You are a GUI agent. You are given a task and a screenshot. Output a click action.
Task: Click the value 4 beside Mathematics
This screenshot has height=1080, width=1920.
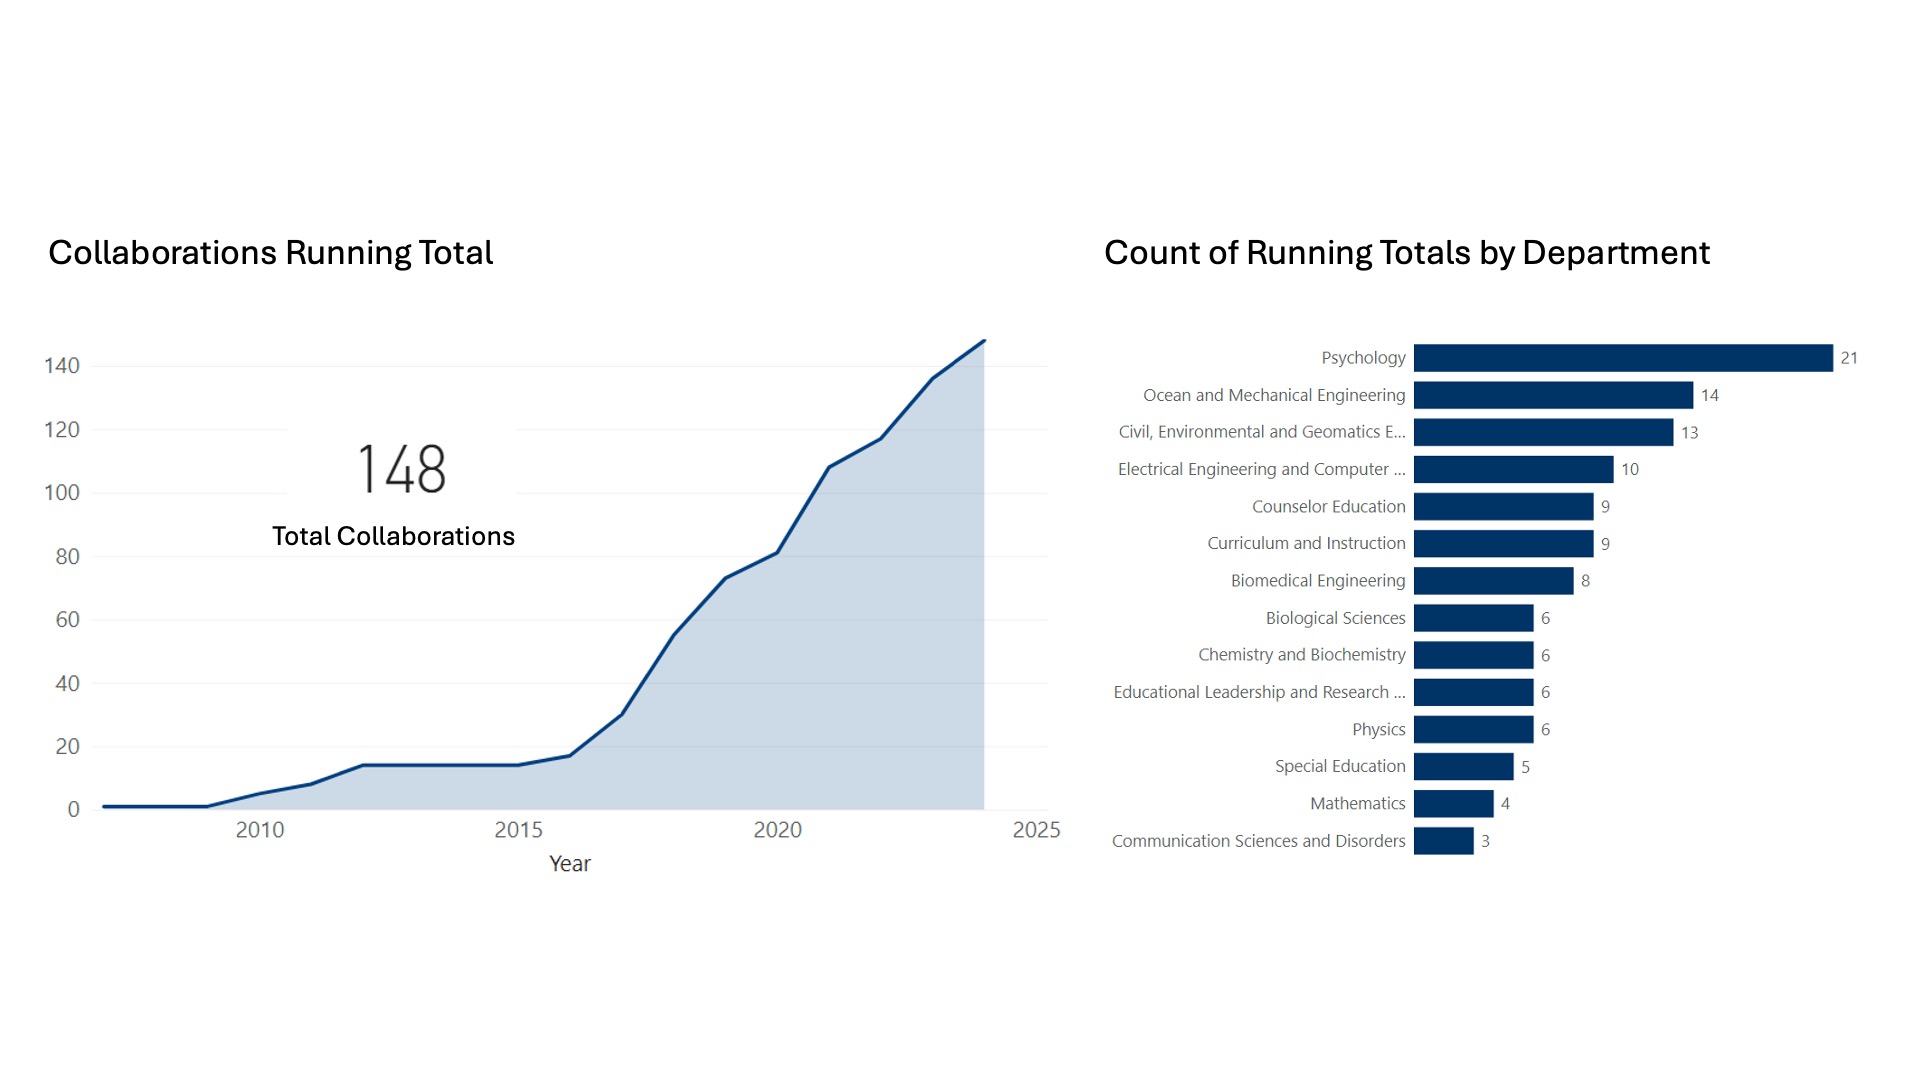1505,804
